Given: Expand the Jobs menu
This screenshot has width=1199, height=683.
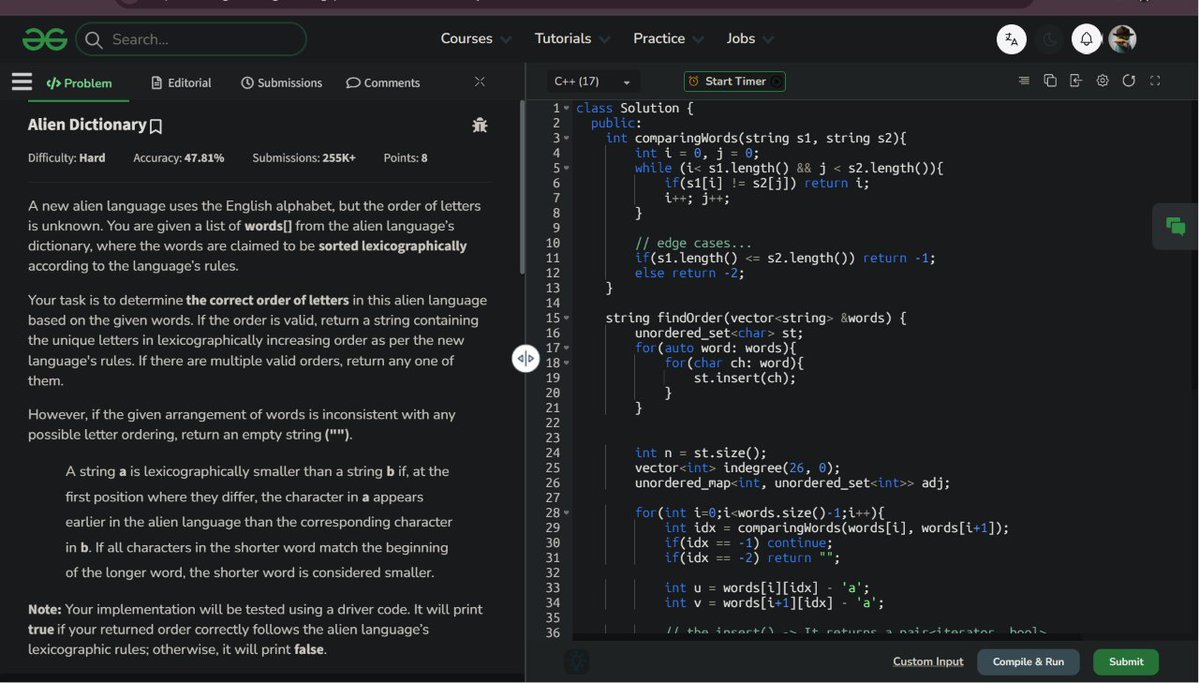Looking at the screenshot, I should click(749, 39).
